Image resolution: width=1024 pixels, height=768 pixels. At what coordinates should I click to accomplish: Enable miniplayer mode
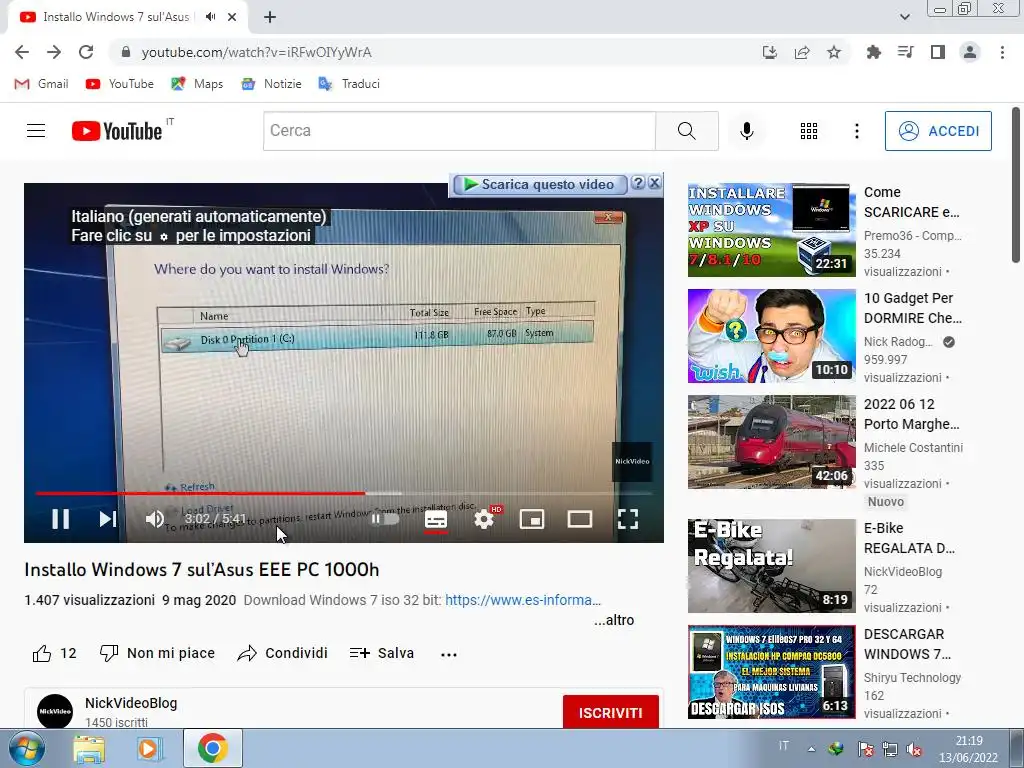pos(532,519)
